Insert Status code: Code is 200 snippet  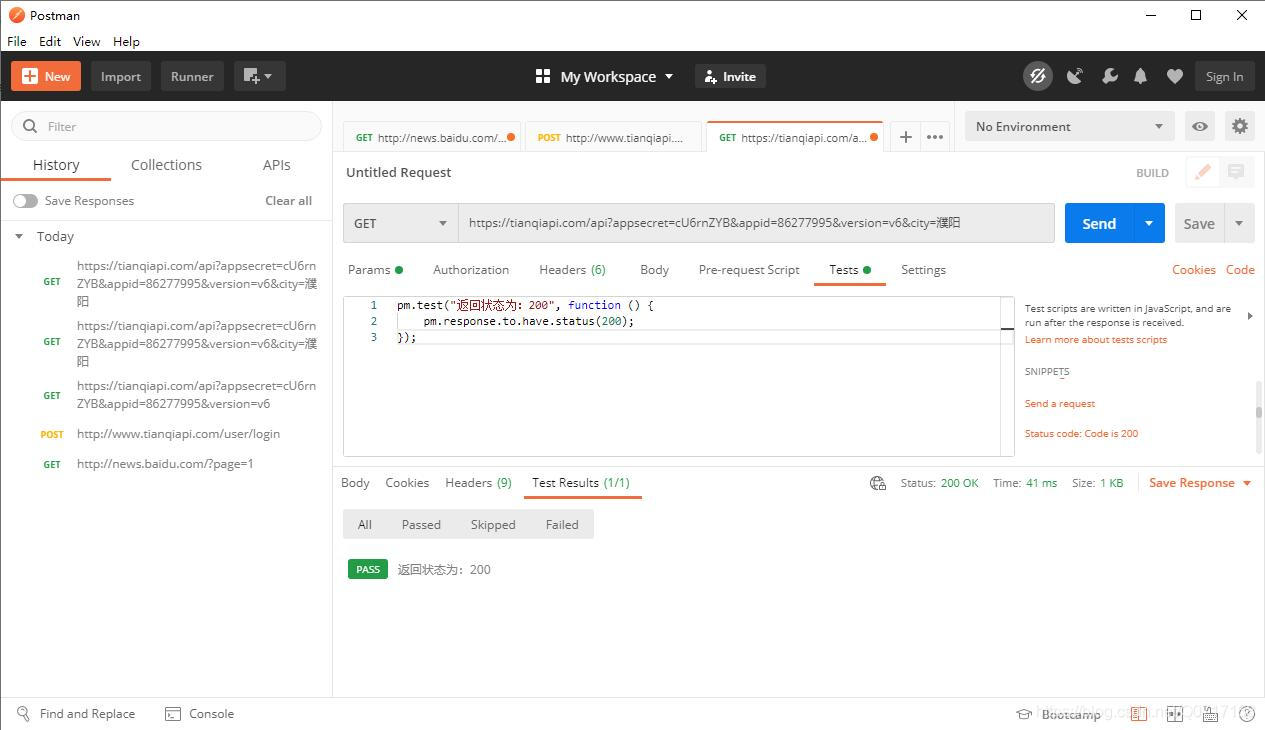point(1081,434)
